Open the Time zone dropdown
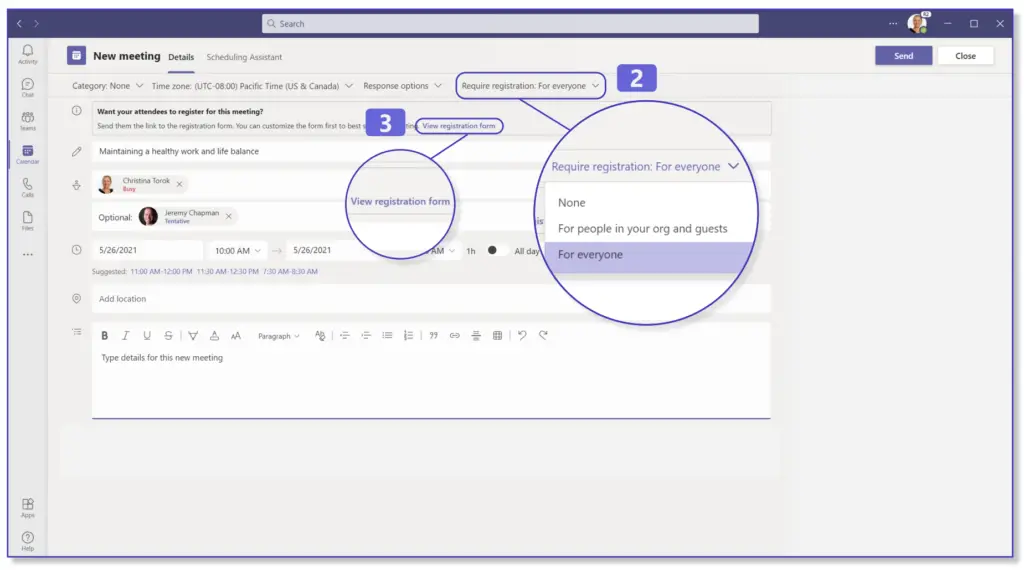1024x570 pixels. point(252,86)
